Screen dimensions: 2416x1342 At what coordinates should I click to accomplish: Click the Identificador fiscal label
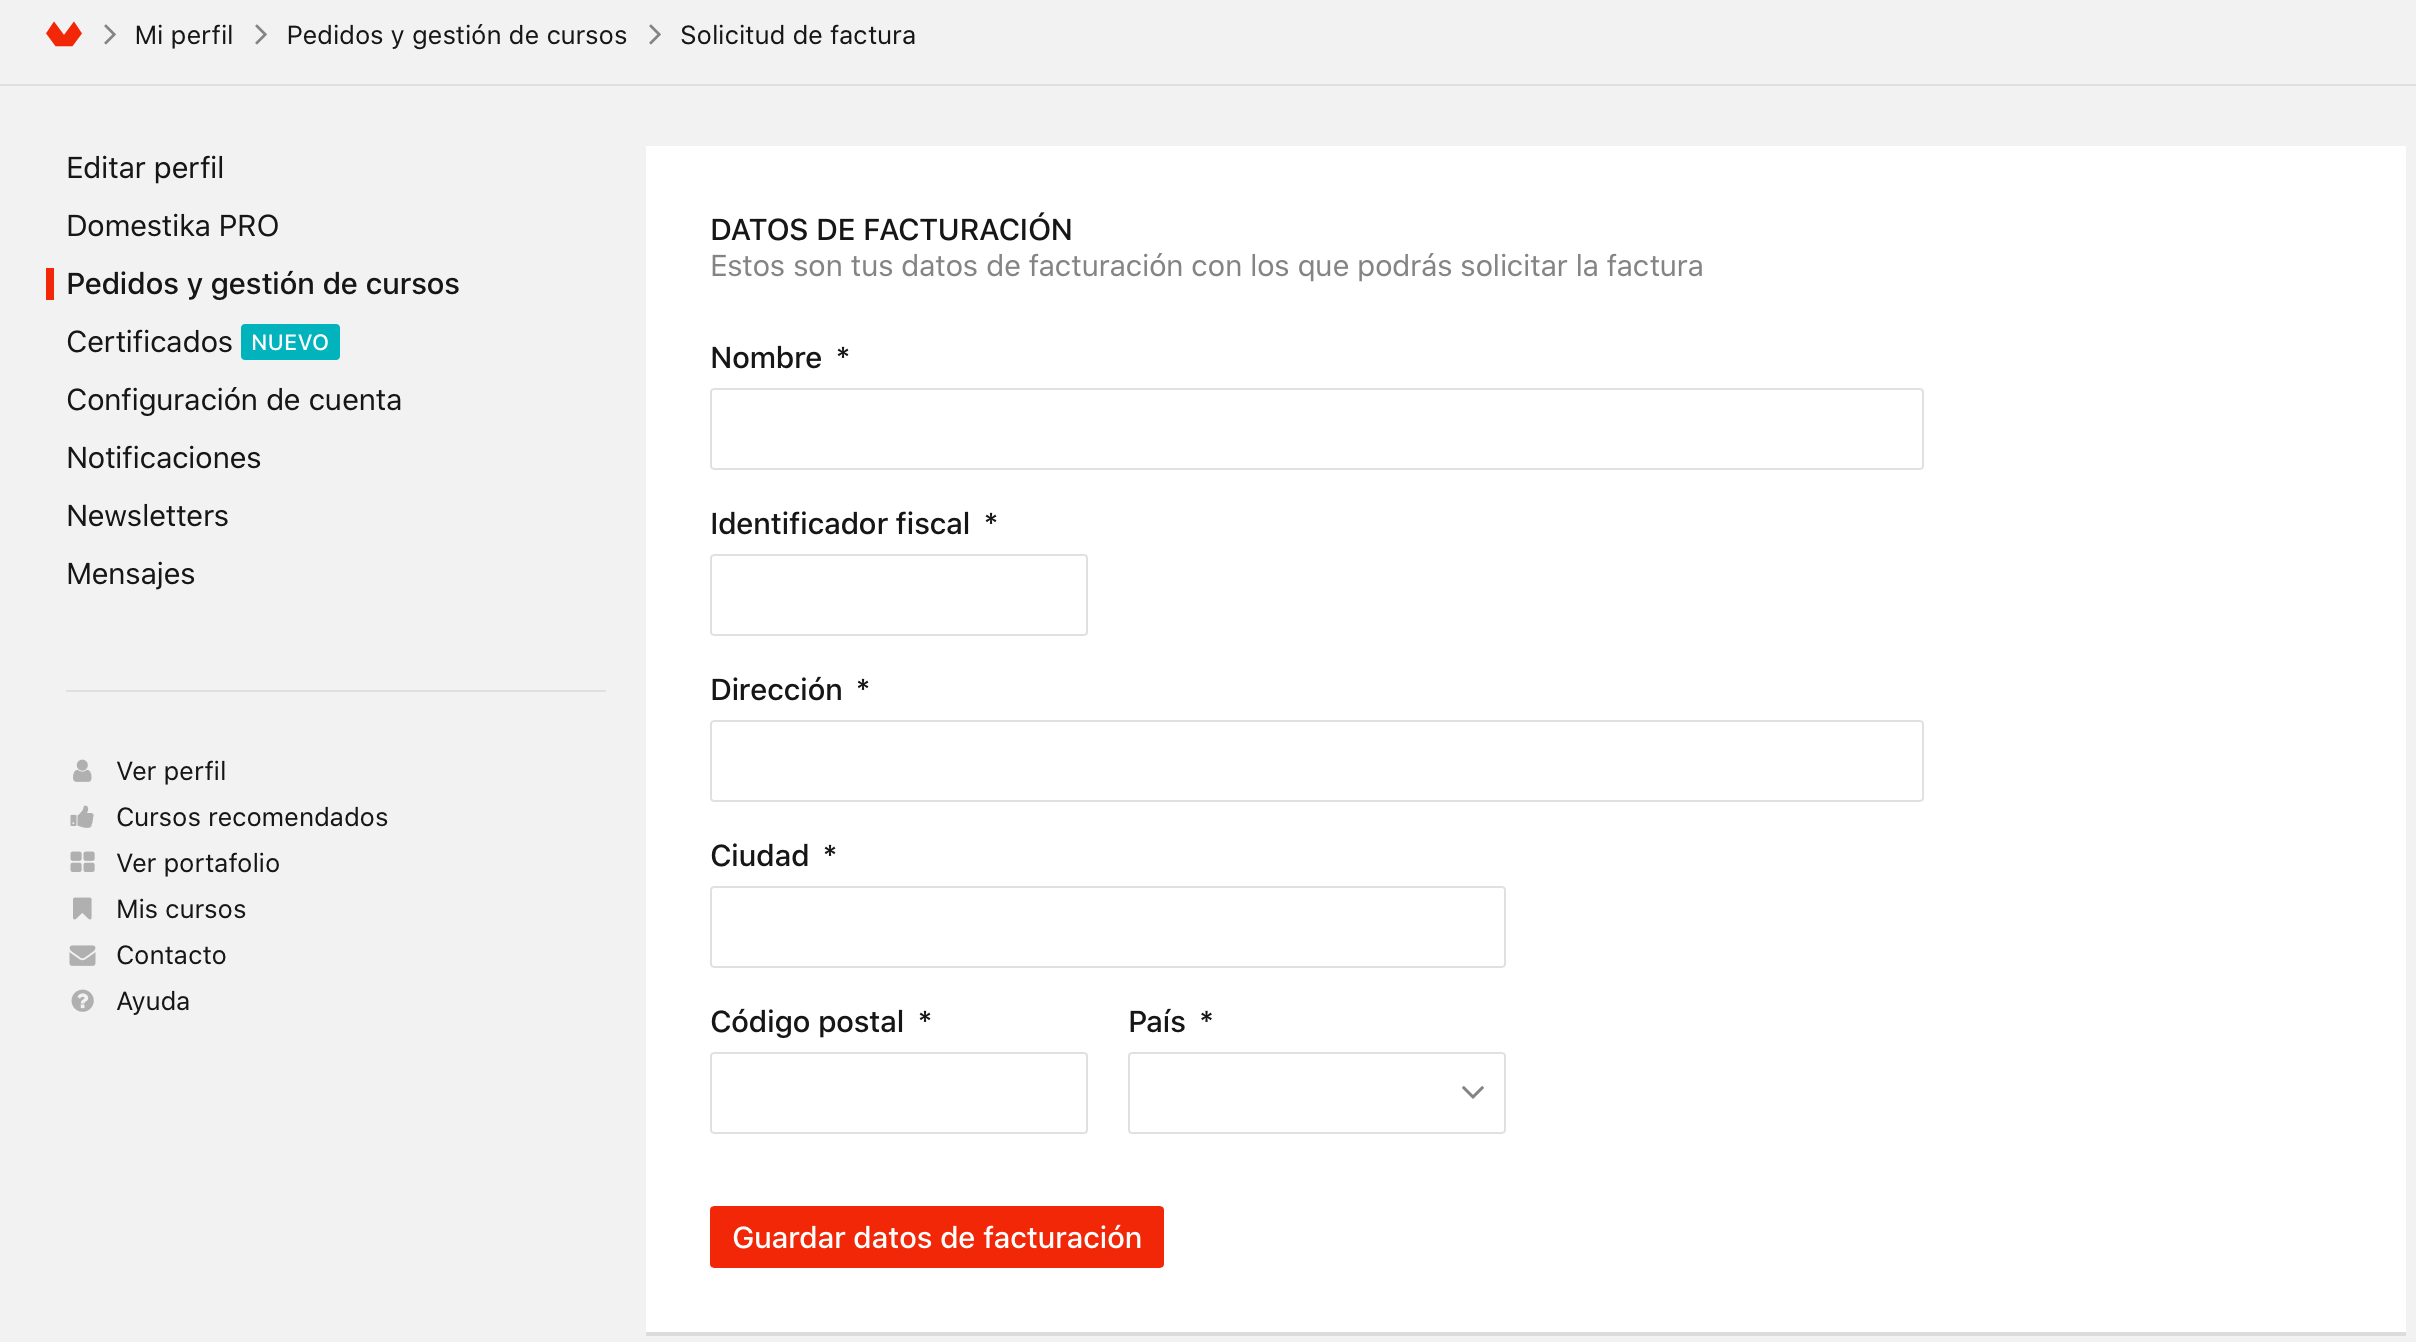click(840, 524)
